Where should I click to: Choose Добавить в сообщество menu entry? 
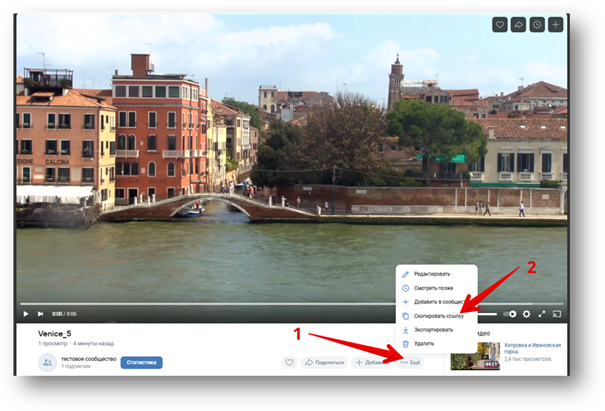click(x=437, y=302)
